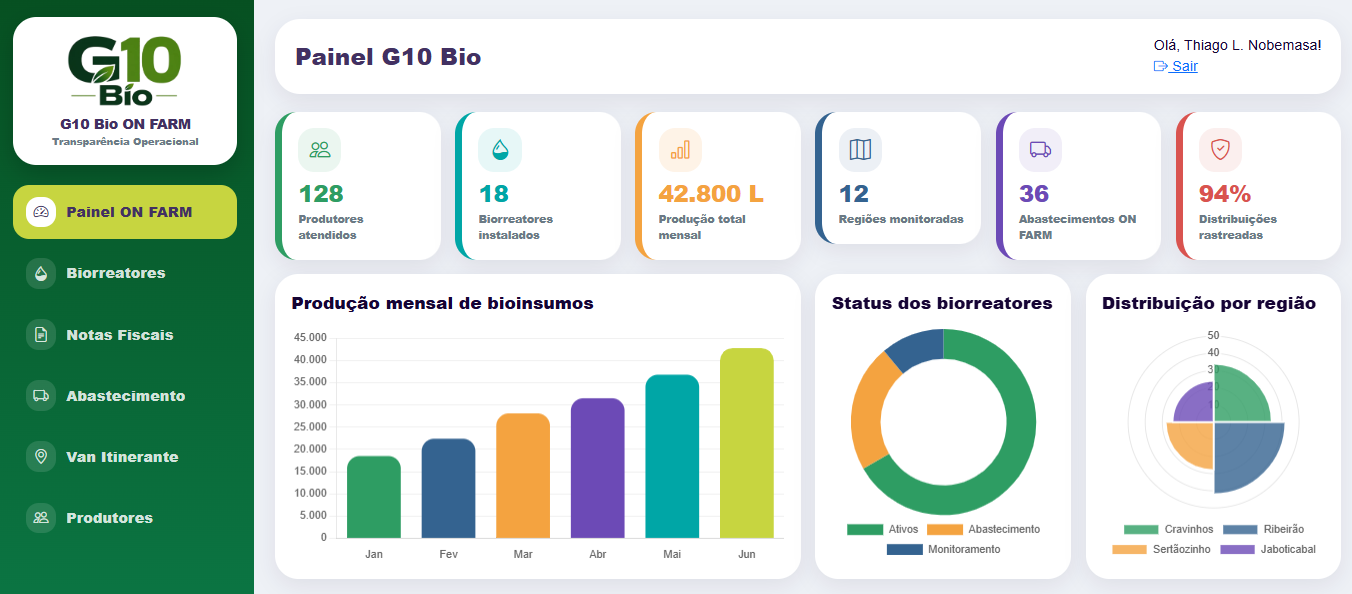Click the Van Itinerante location pin icon

[41, 456]
